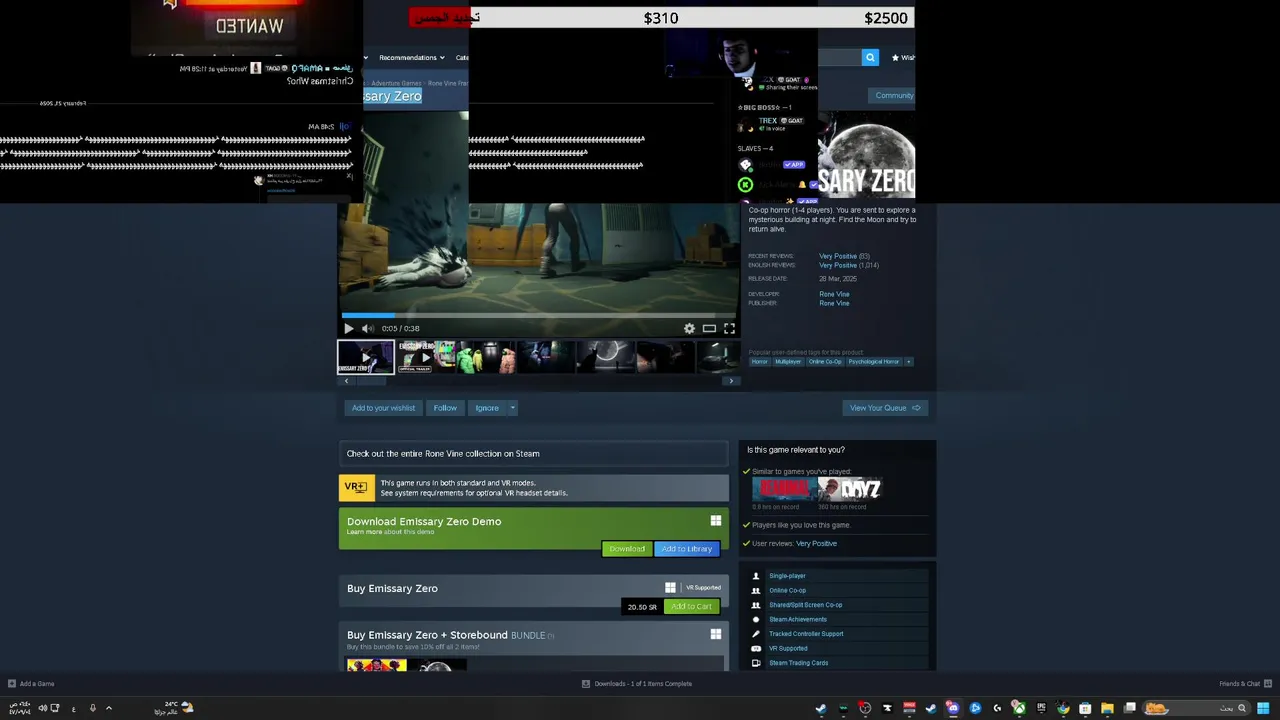Image resolution: width=1280 pixels, height=720 pixels.
Task: Click the store search magnifier button
Action: (870, 57)
